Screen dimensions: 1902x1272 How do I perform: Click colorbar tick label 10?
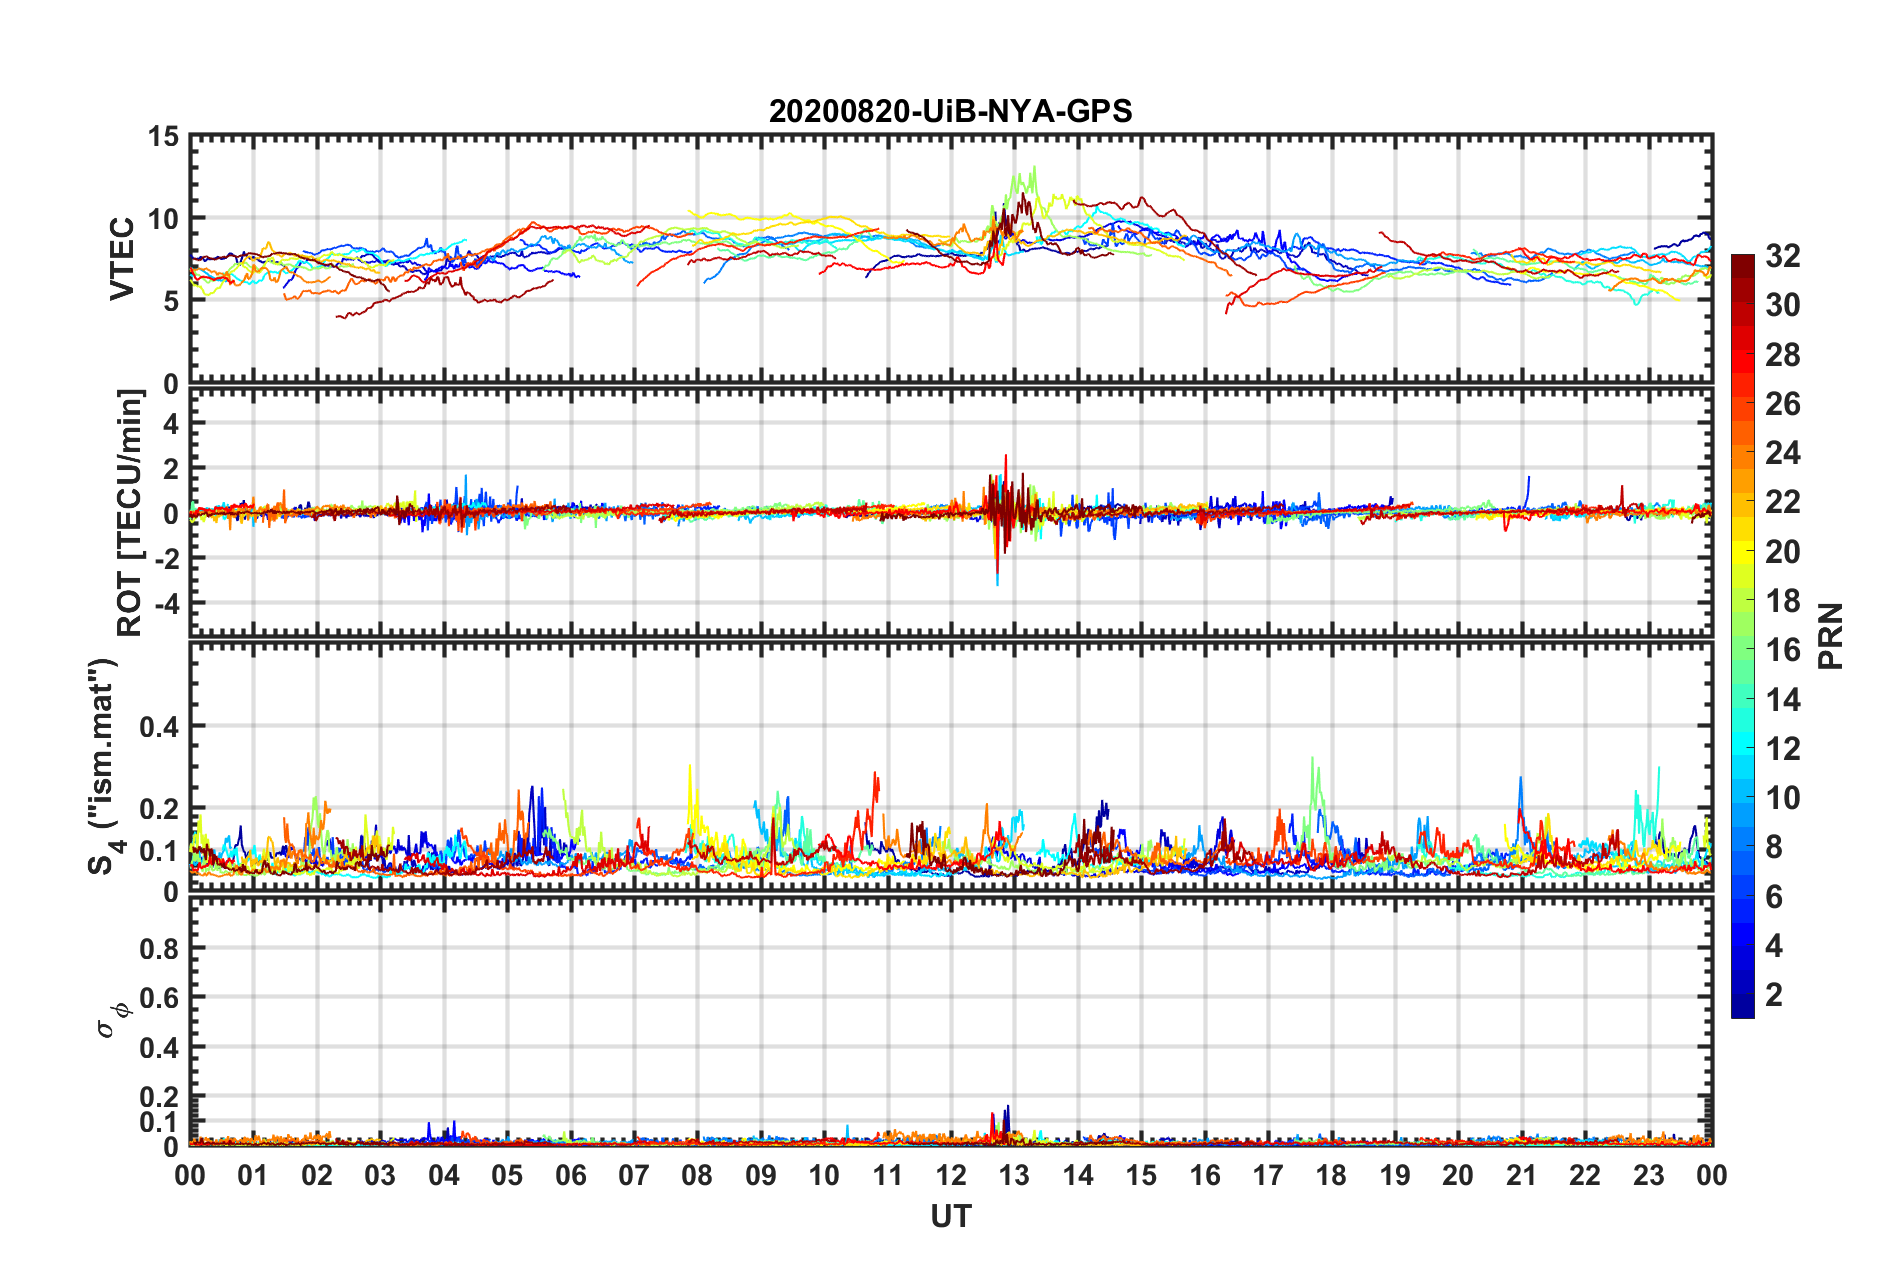[1783, 798]
